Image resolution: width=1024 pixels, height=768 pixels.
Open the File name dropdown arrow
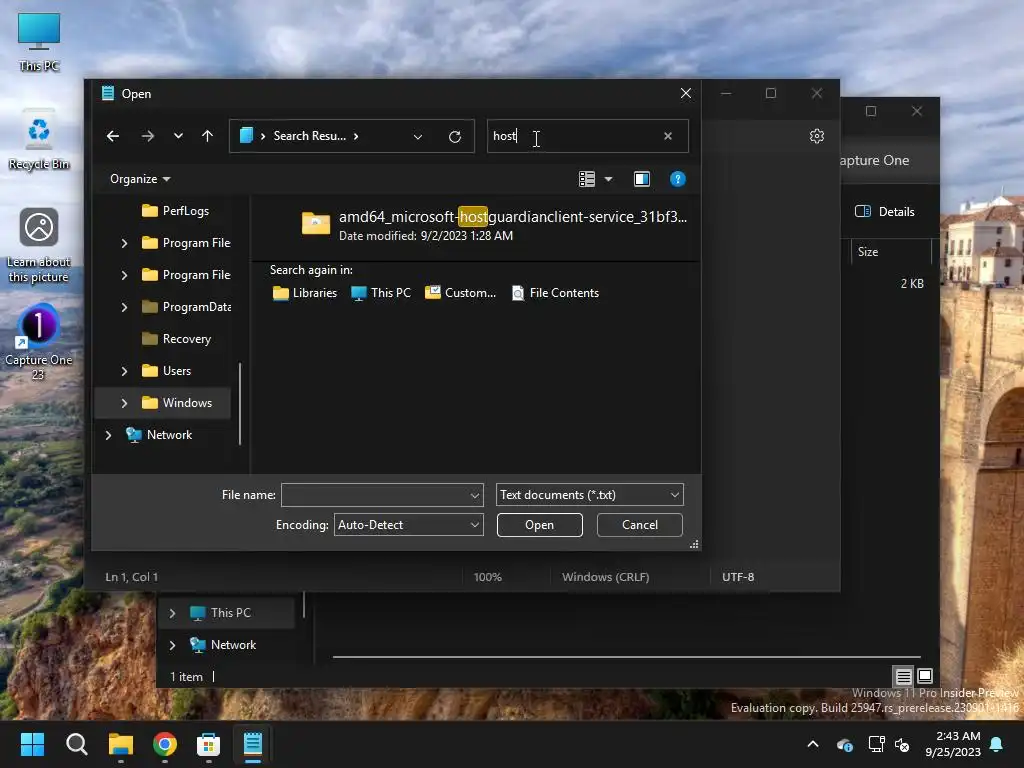pos(475,496)
